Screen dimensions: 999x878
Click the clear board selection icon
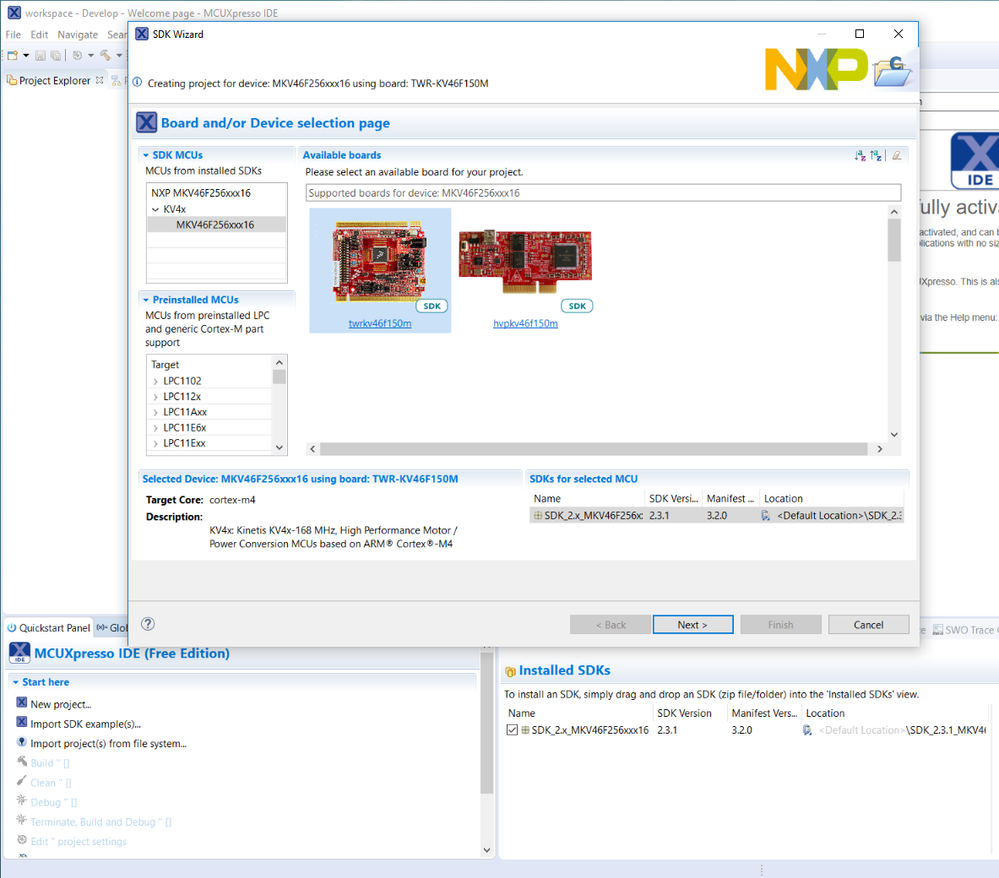896,155
